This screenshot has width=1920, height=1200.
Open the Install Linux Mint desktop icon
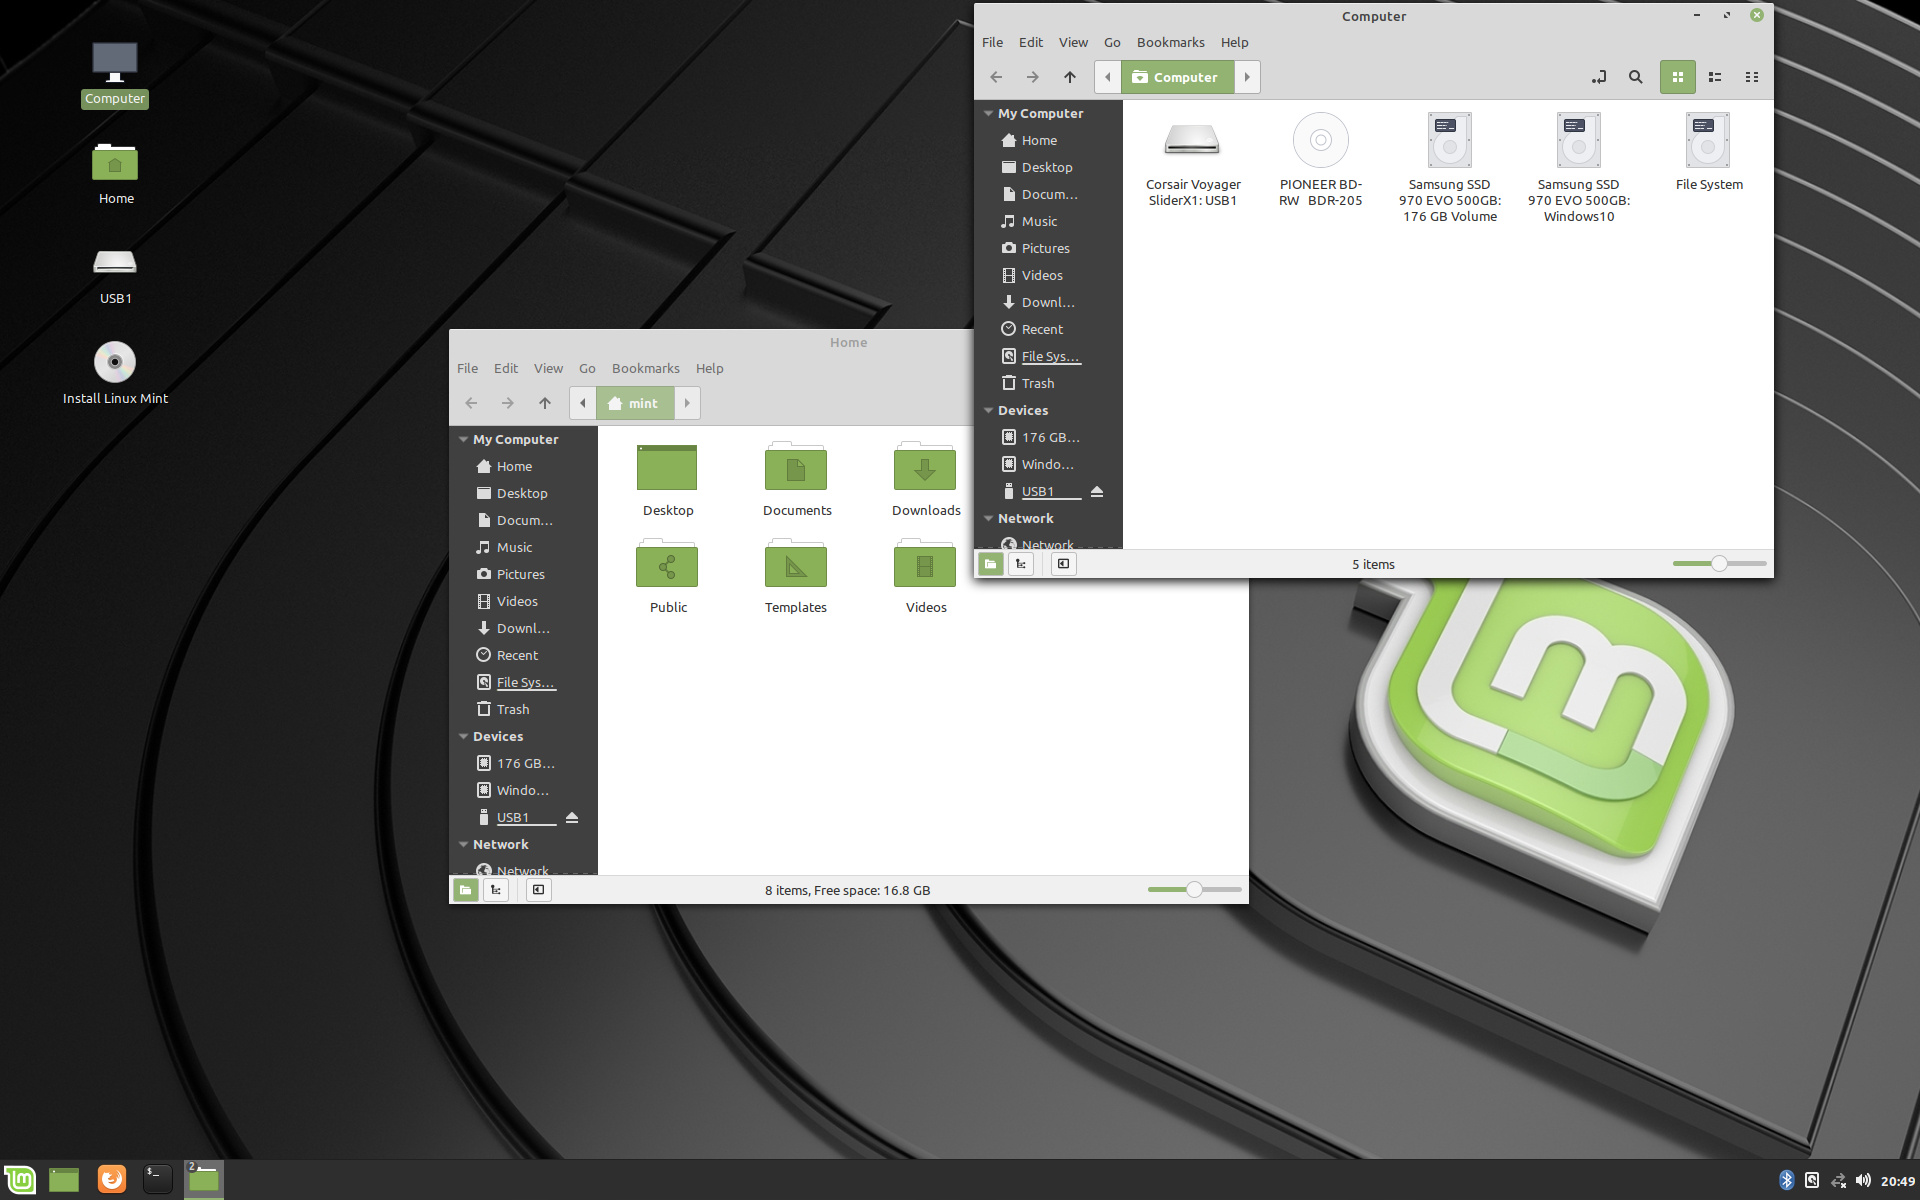coord(115,363)
